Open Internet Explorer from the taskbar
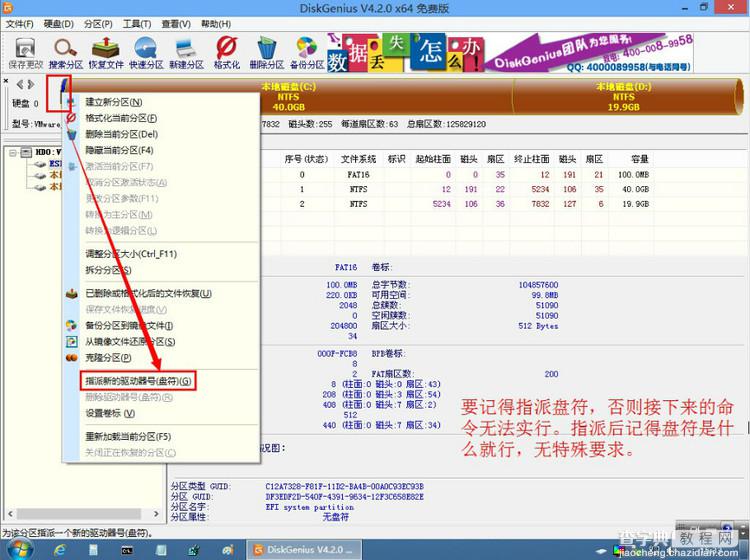750x560 pixels. point(60,550)
